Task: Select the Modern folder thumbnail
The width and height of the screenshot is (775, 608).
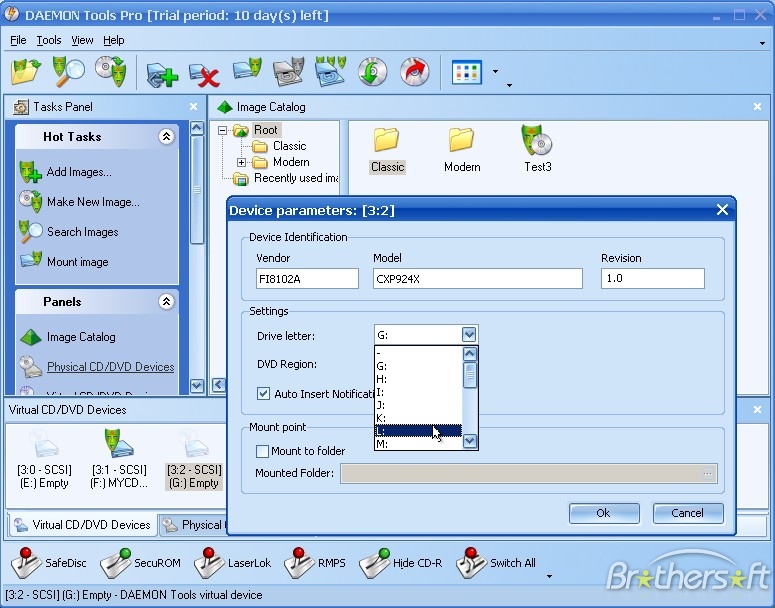Action: [x=462, y=150]
